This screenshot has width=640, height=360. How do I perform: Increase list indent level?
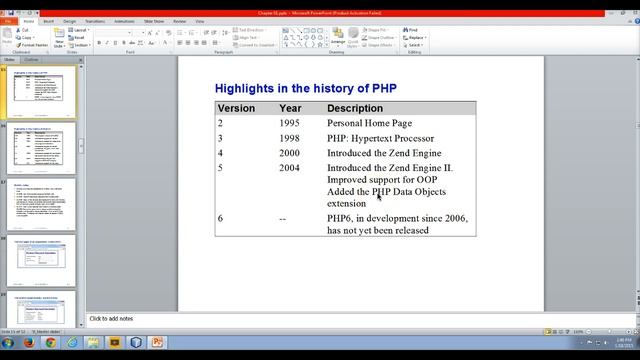click(214, 33)
